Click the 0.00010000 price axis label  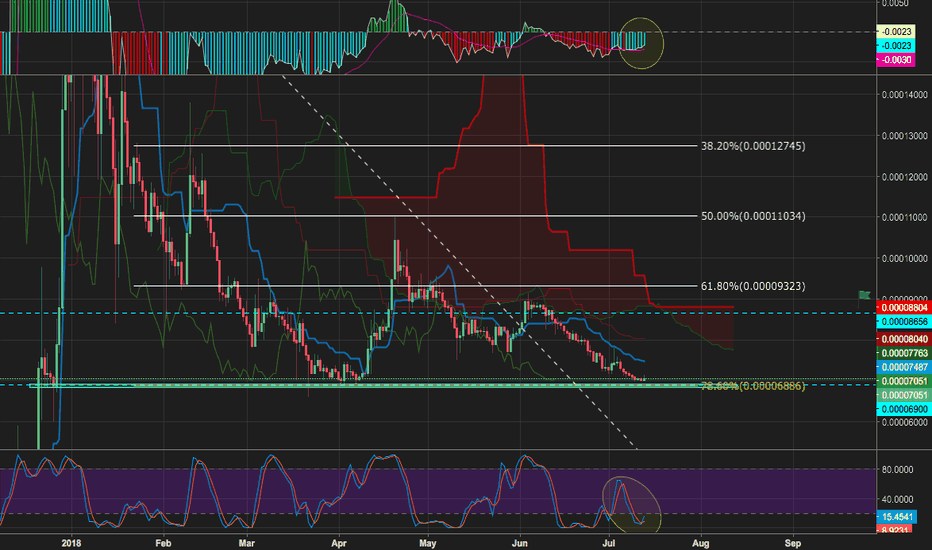[x=905, y=259]
